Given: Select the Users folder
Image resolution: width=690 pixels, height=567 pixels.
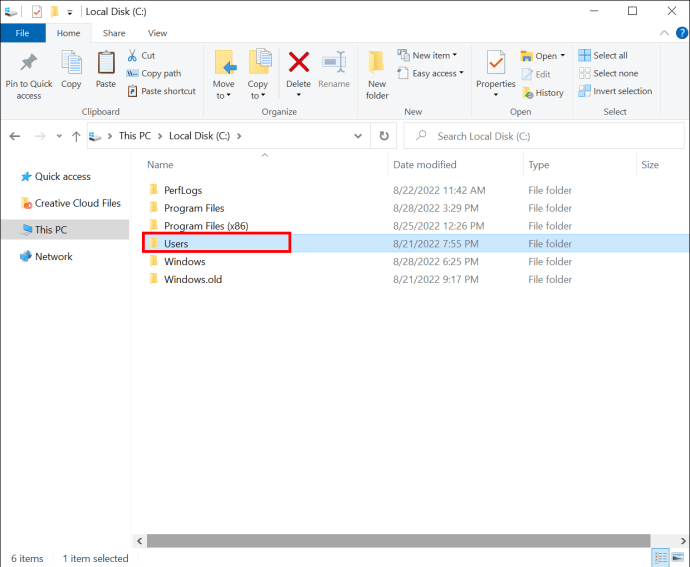Looking at the screenshot, I should (x=176, y=243).
